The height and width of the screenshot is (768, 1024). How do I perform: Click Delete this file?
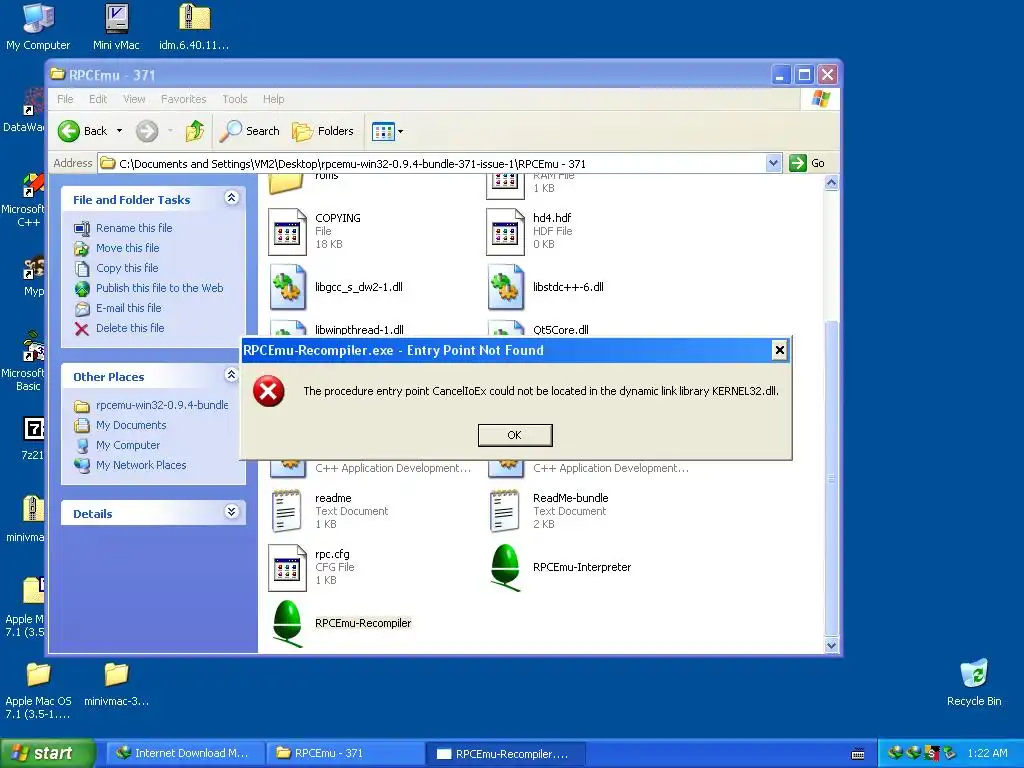(130, 328)
